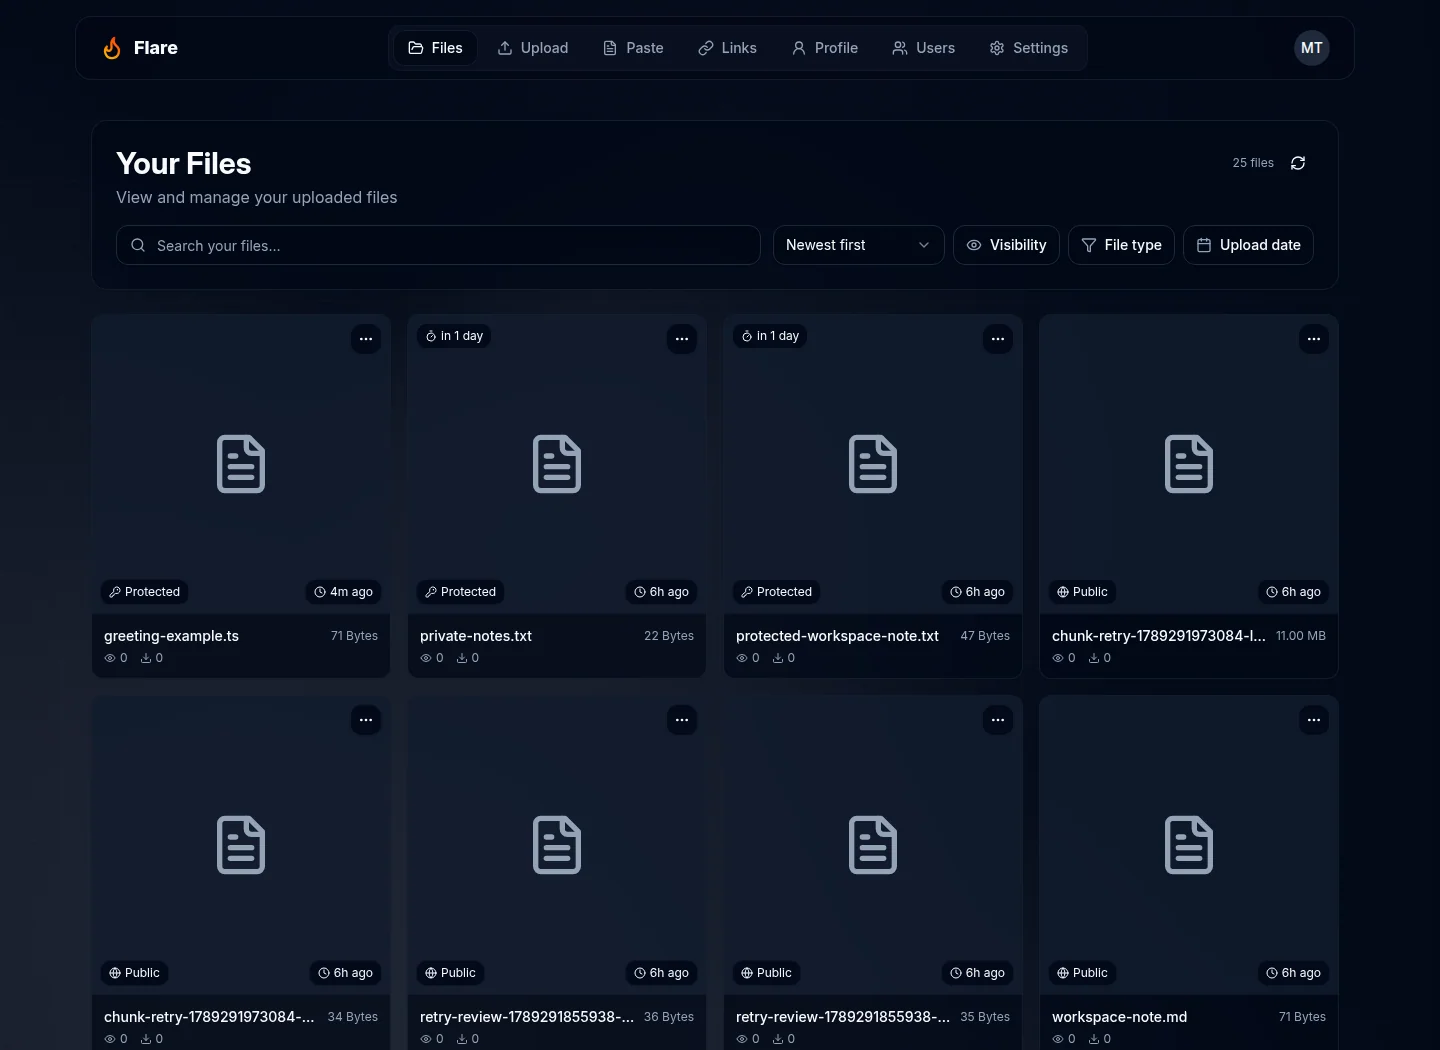Image resolution: width=1440 pixels, height=1050 pixels.
Task: Open the Users tab
Action: click(924, 48)
